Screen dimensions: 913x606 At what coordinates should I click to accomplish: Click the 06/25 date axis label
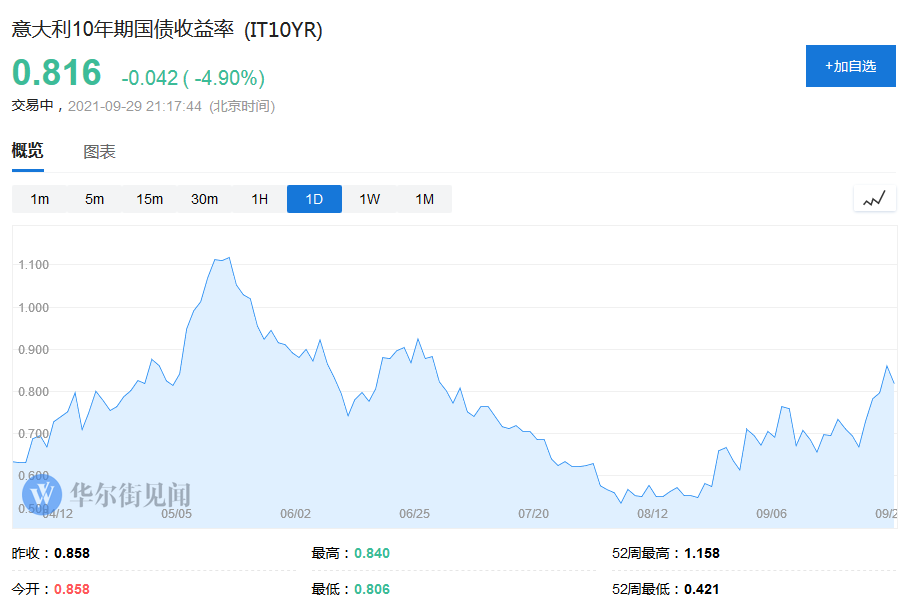pos(414,513)
